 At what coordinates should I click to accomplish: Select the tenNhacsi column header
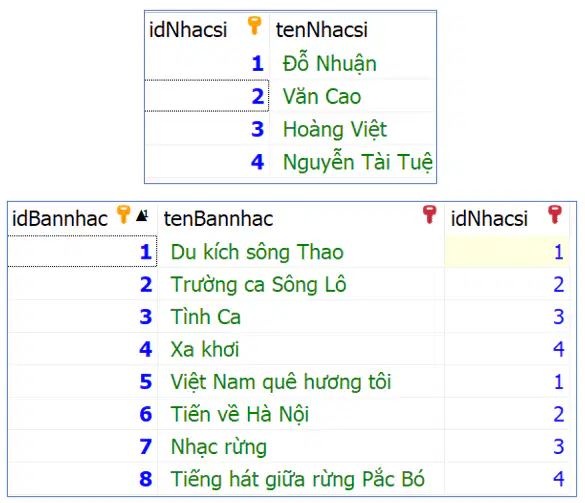coord(322,30)
